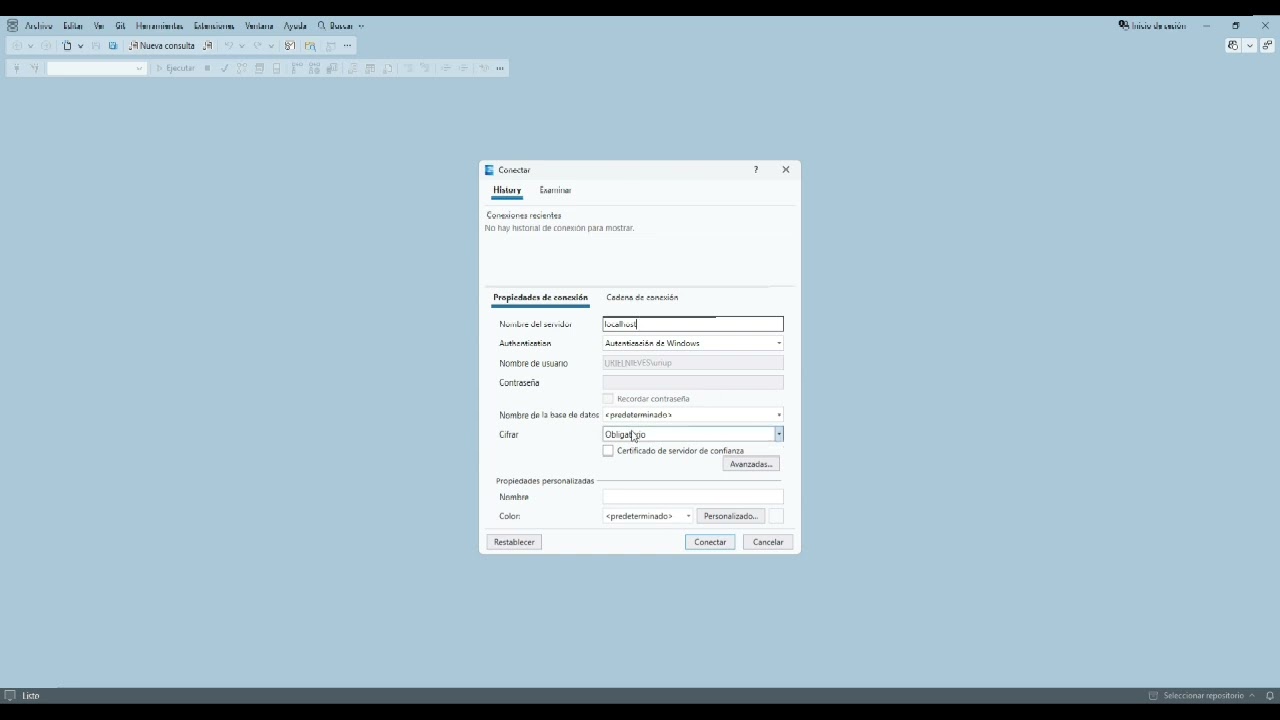This screenshot has height=720, width=1280.
Task: Expand the redo history dropdown arrow
Action: point(270,46)
